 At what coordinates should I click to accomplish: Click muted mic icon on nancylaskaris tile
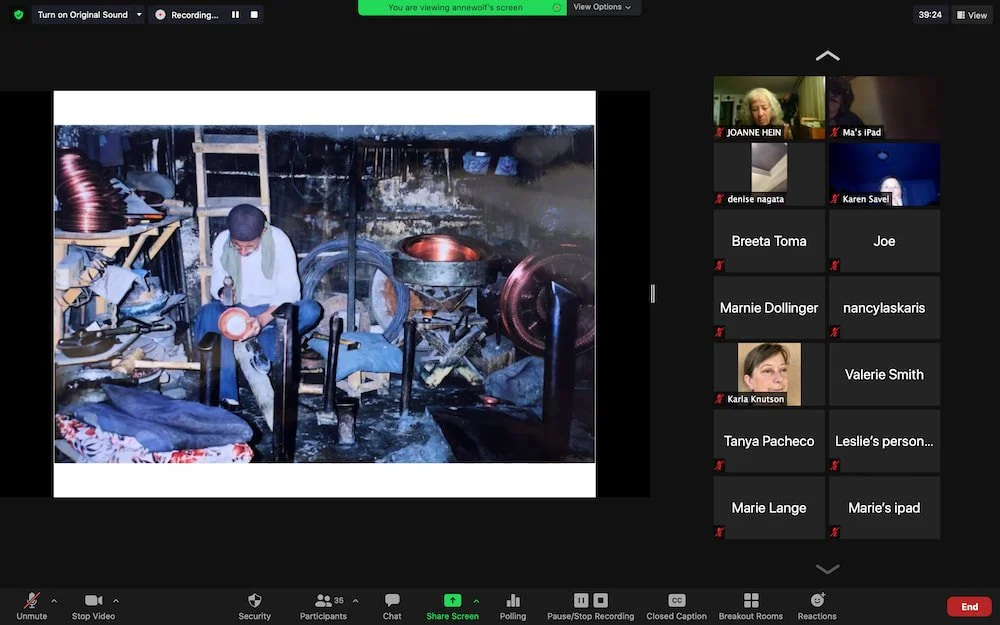coord(834,332)
